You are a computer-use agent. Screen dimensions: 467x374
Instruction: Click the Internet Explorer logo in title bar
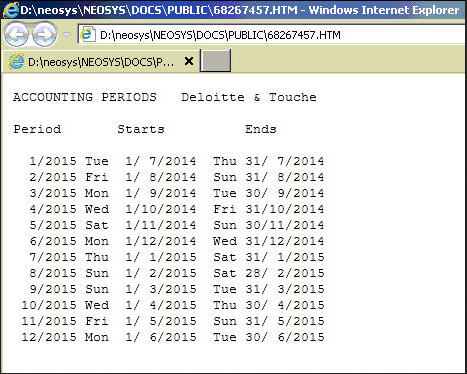[10, 10]
